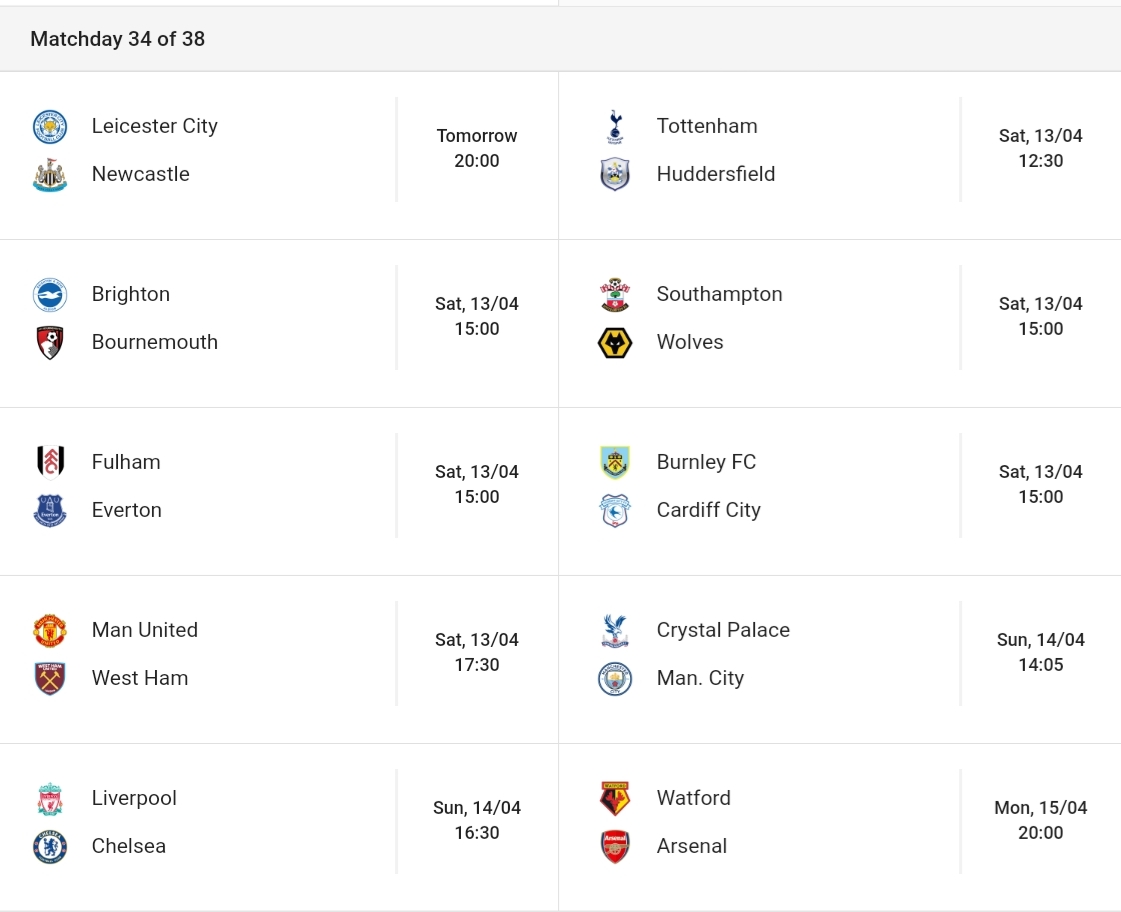Select the Mon, 15/04 20:00 match time
This screenshot has height=912, width=1121.
[x=1040, y=820]
